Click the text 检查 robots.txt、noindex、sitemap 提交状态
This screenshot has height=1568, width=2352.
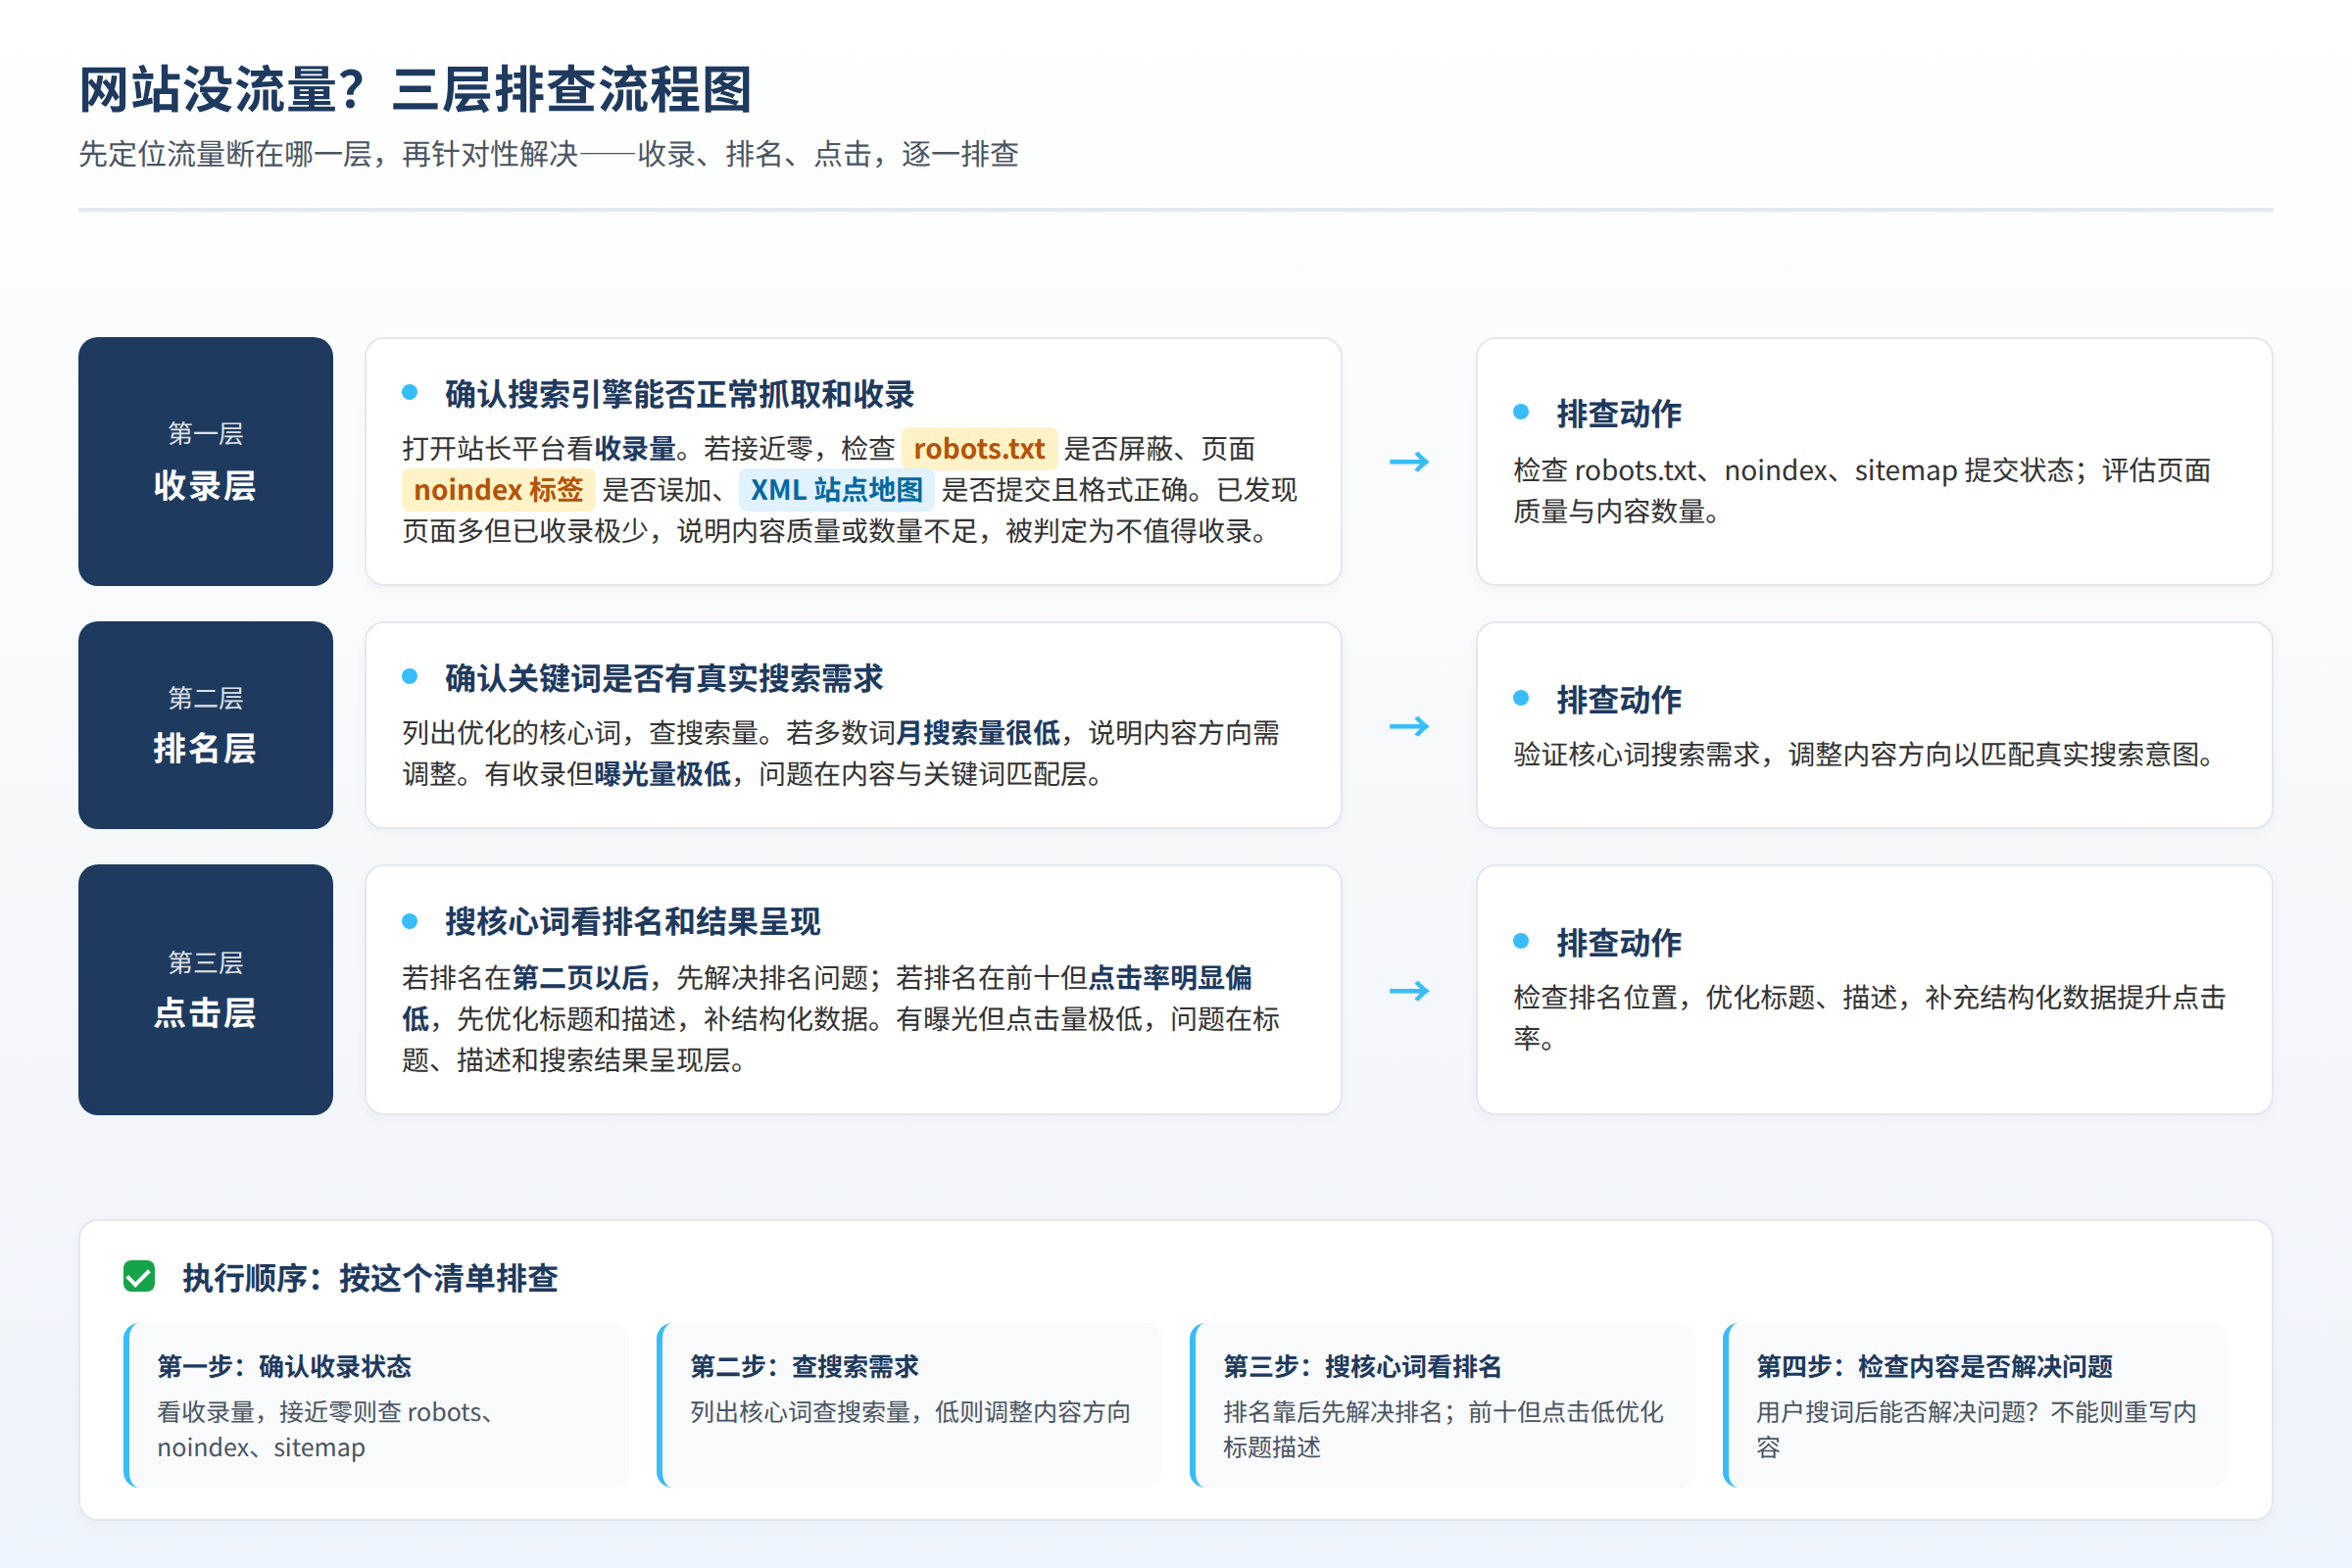tap(1793, 470)
